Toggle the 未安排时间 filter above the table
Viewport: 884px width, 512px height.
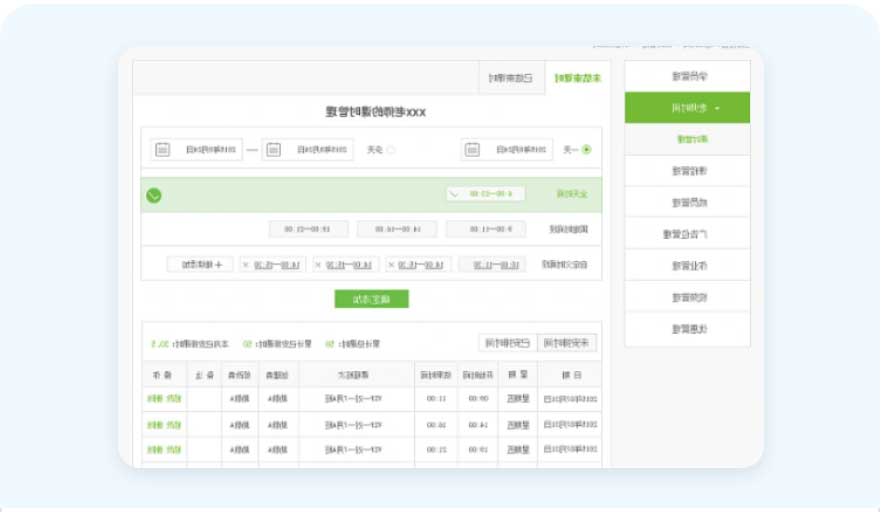pos(567,343)
